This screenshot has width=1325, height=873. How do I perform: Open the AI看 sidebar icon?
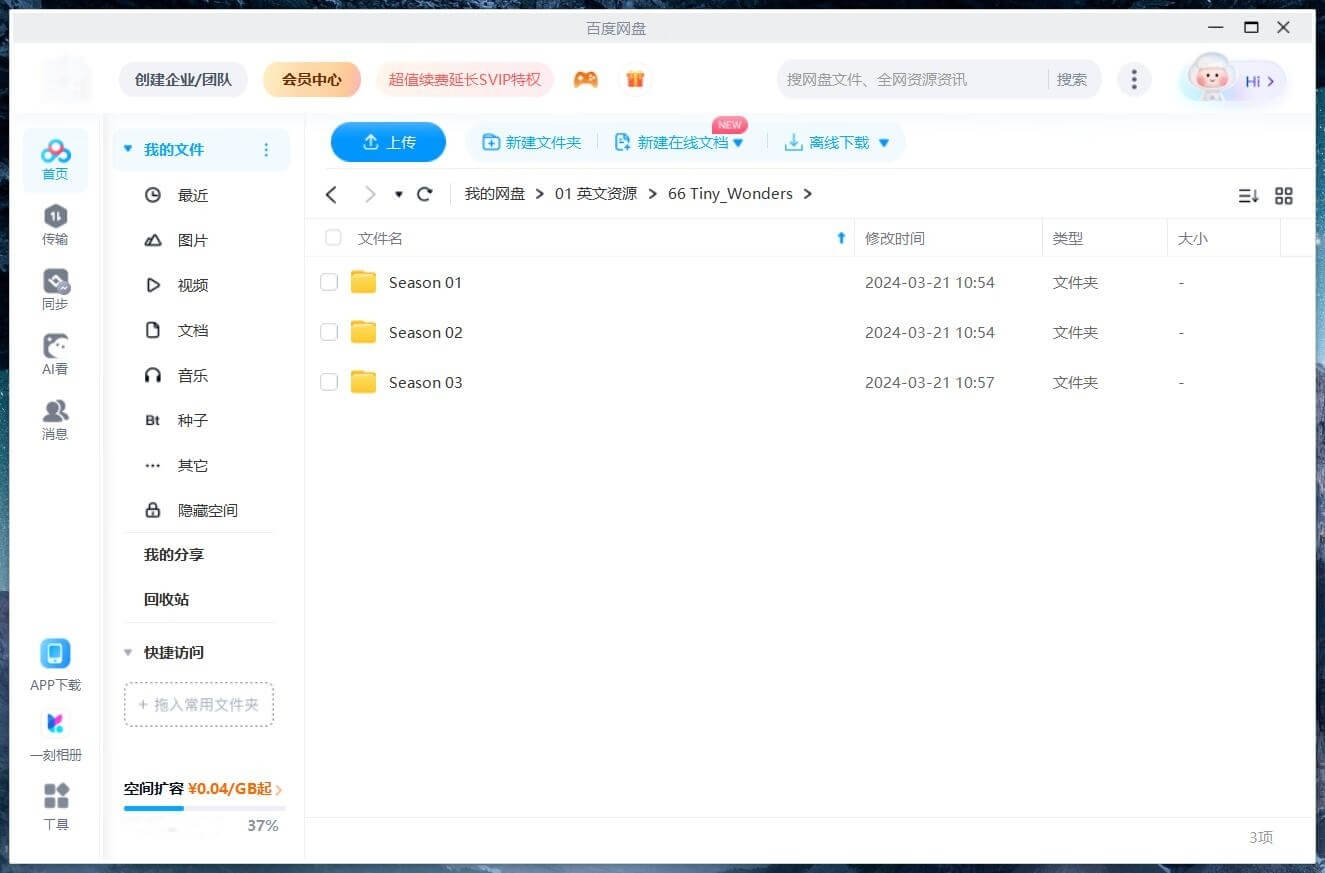[x=55, y=347]
